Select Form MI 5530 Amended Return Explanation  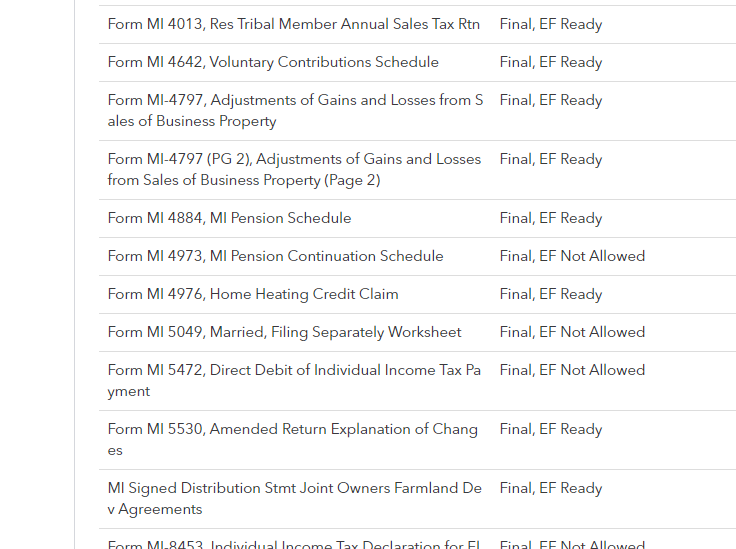click(x=292, y=439)
